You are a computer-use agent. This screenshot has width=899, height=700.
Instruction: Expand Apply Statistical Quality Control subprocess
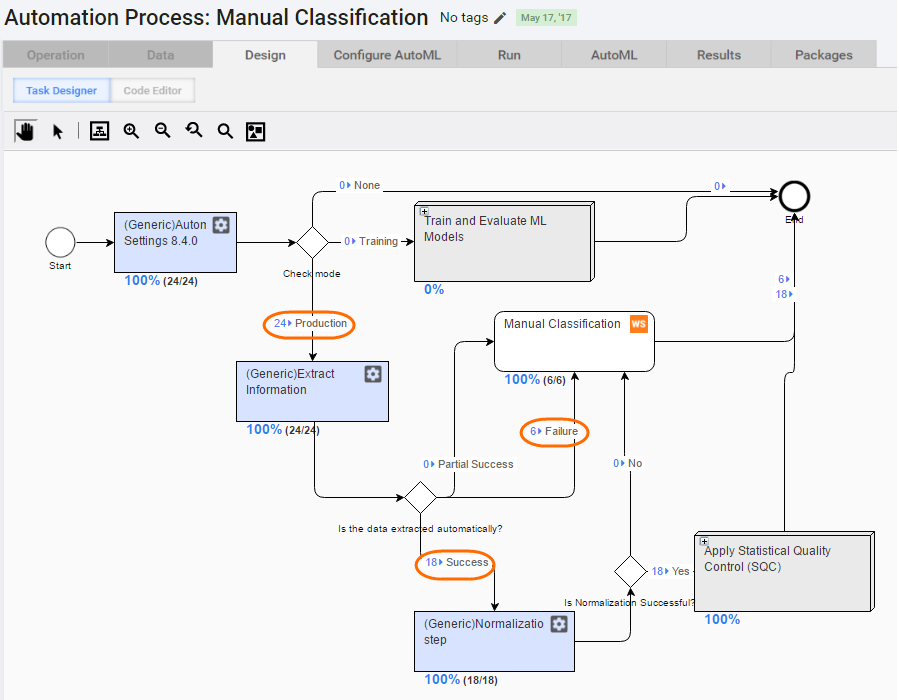pos(704,541)
